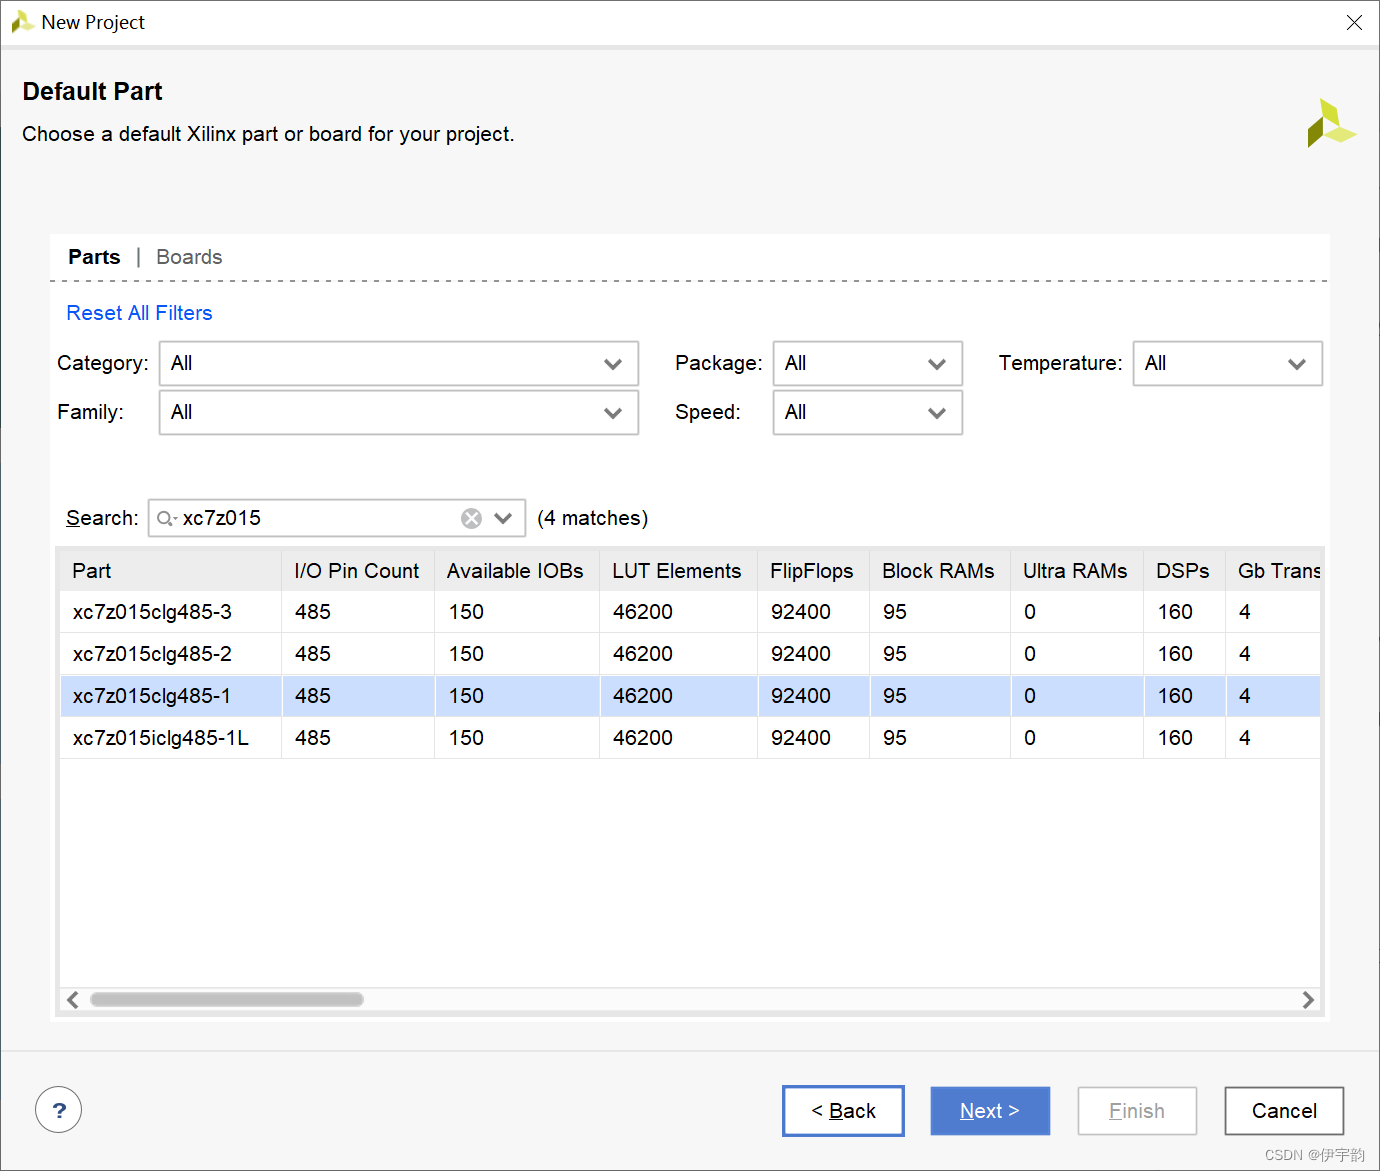Open help with the question mark button
The height and width of the screenshot is (1171, 1380).
pyautogui.click(x=59, y=1110)
